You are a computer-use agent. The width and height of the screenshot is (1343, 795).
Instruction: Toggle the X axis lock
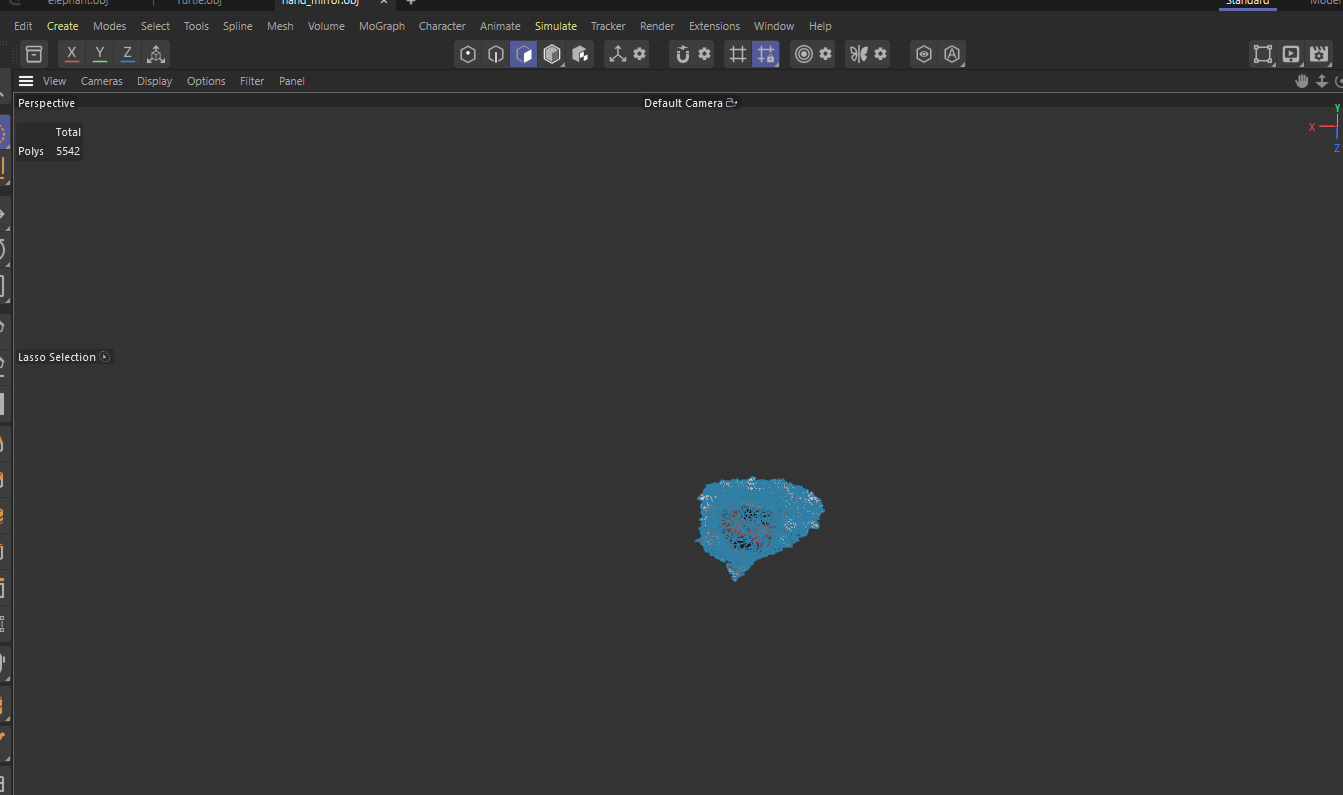click(x=70, y=53)
